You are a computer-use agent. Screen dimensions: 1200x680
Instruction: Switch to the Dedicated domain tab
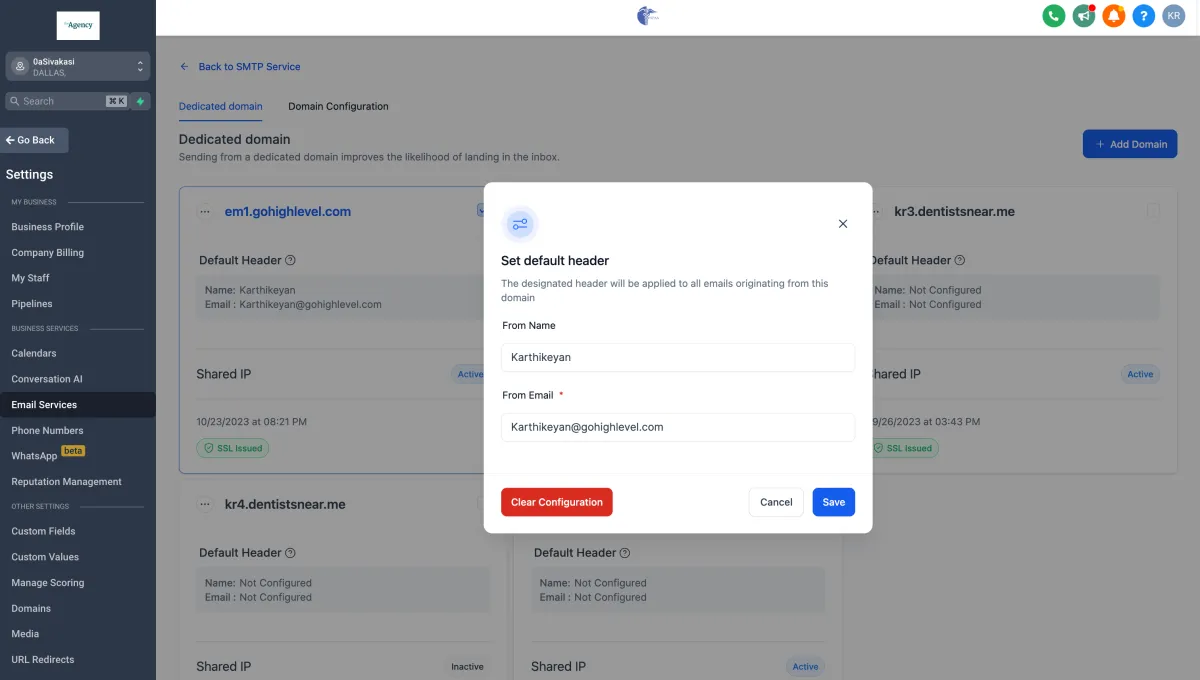pos(221,106)
